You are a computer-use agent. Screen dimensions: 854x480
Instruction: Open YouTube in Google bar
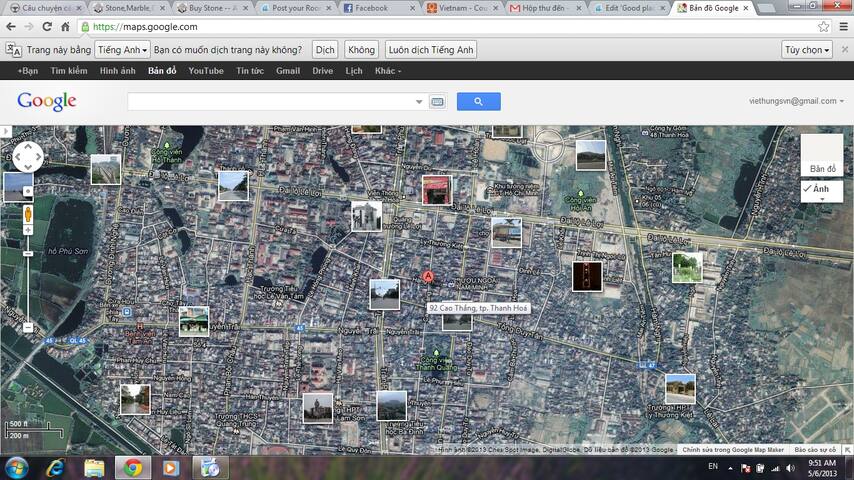(206, 71)
